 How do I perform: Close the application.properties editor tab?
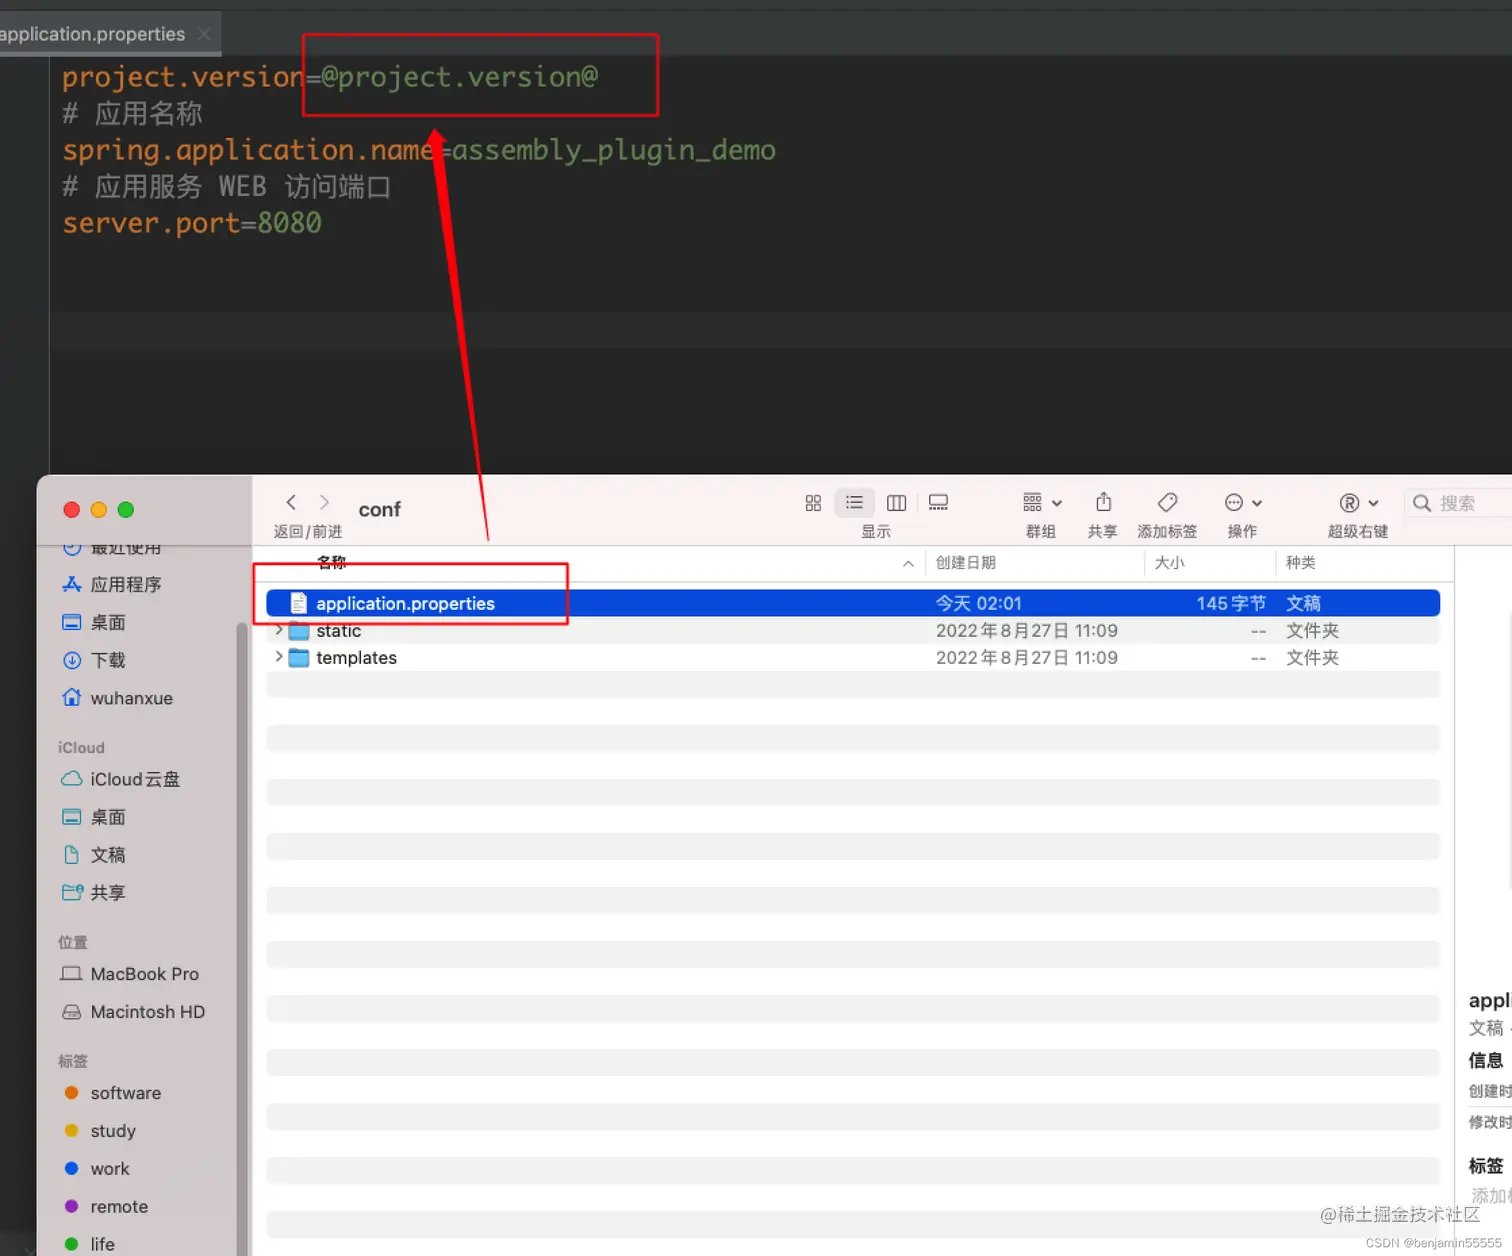click(x=204, y=34)
